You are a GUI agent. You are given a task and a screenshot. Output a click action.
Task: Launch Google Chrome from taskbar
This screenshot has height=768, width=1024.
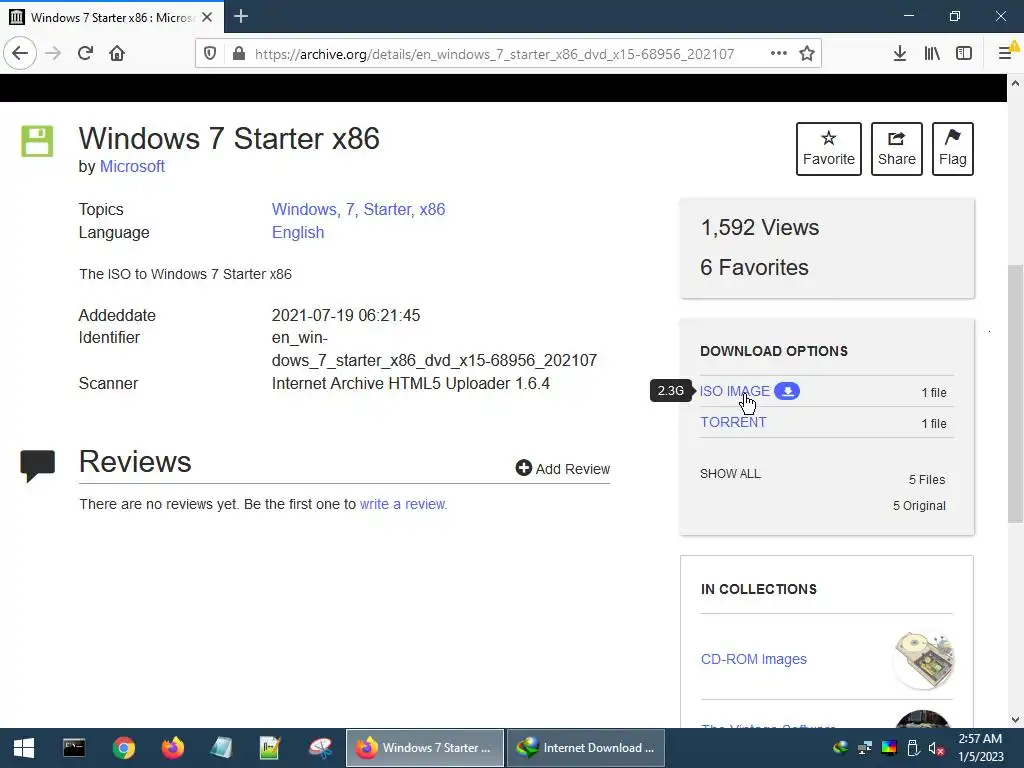pyautogui.click(x=123, y=748)
